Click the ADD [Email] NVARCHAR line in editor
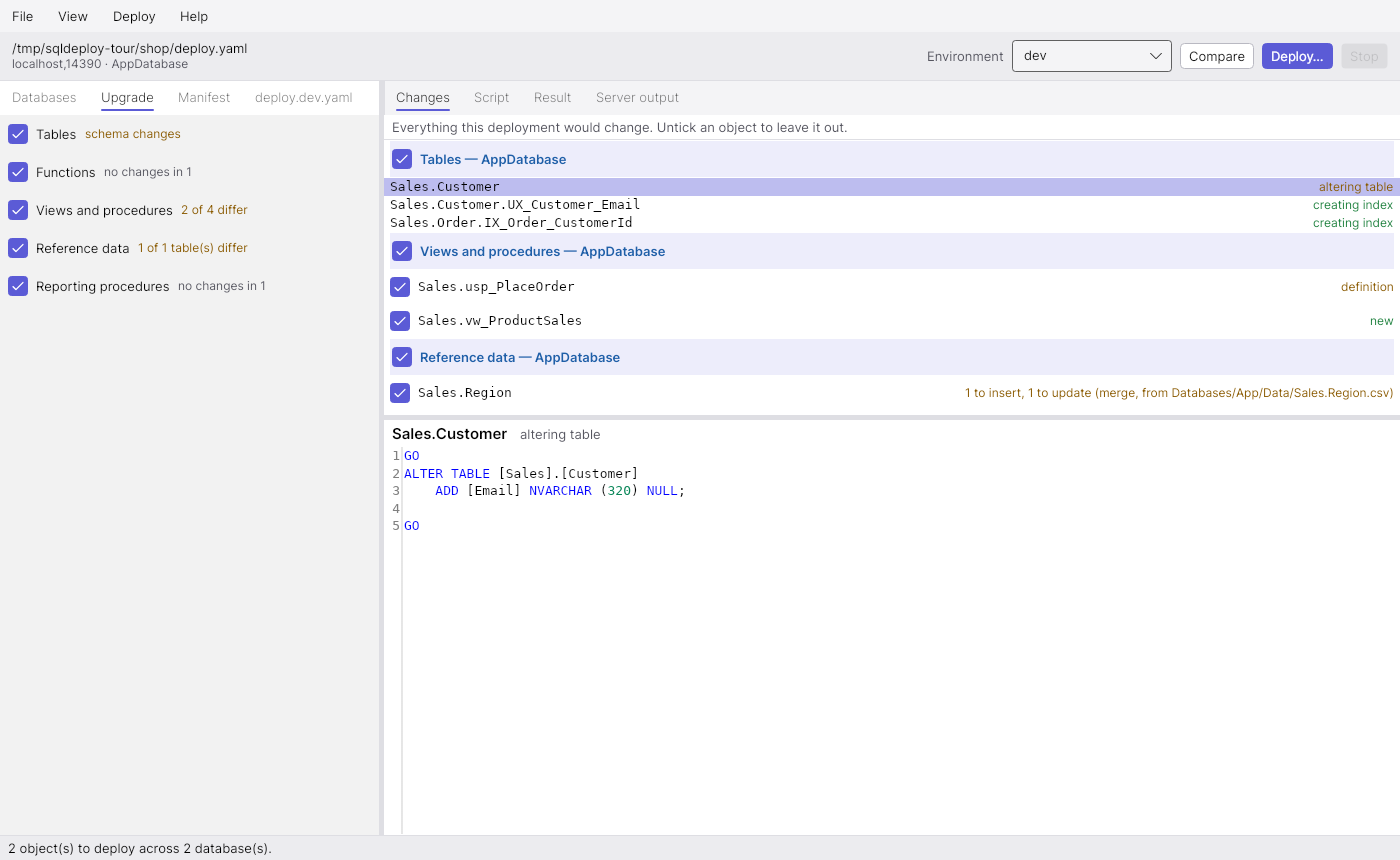The width and height of the screenshot is (1400, 860). pos(560,491)
